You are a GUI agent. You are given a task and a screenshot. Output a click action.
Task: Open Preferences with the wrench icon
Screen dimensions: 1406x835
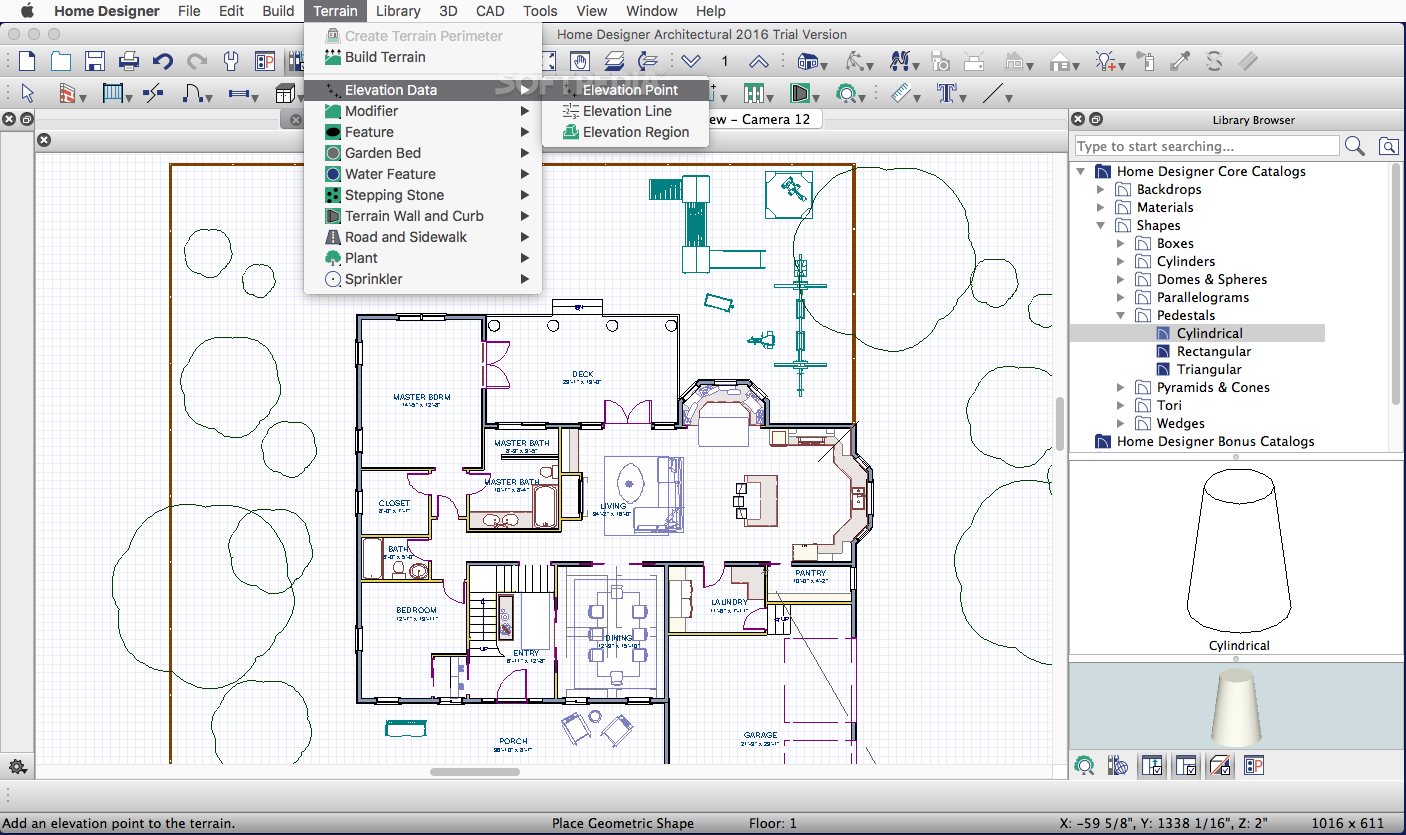coord(231,61)
